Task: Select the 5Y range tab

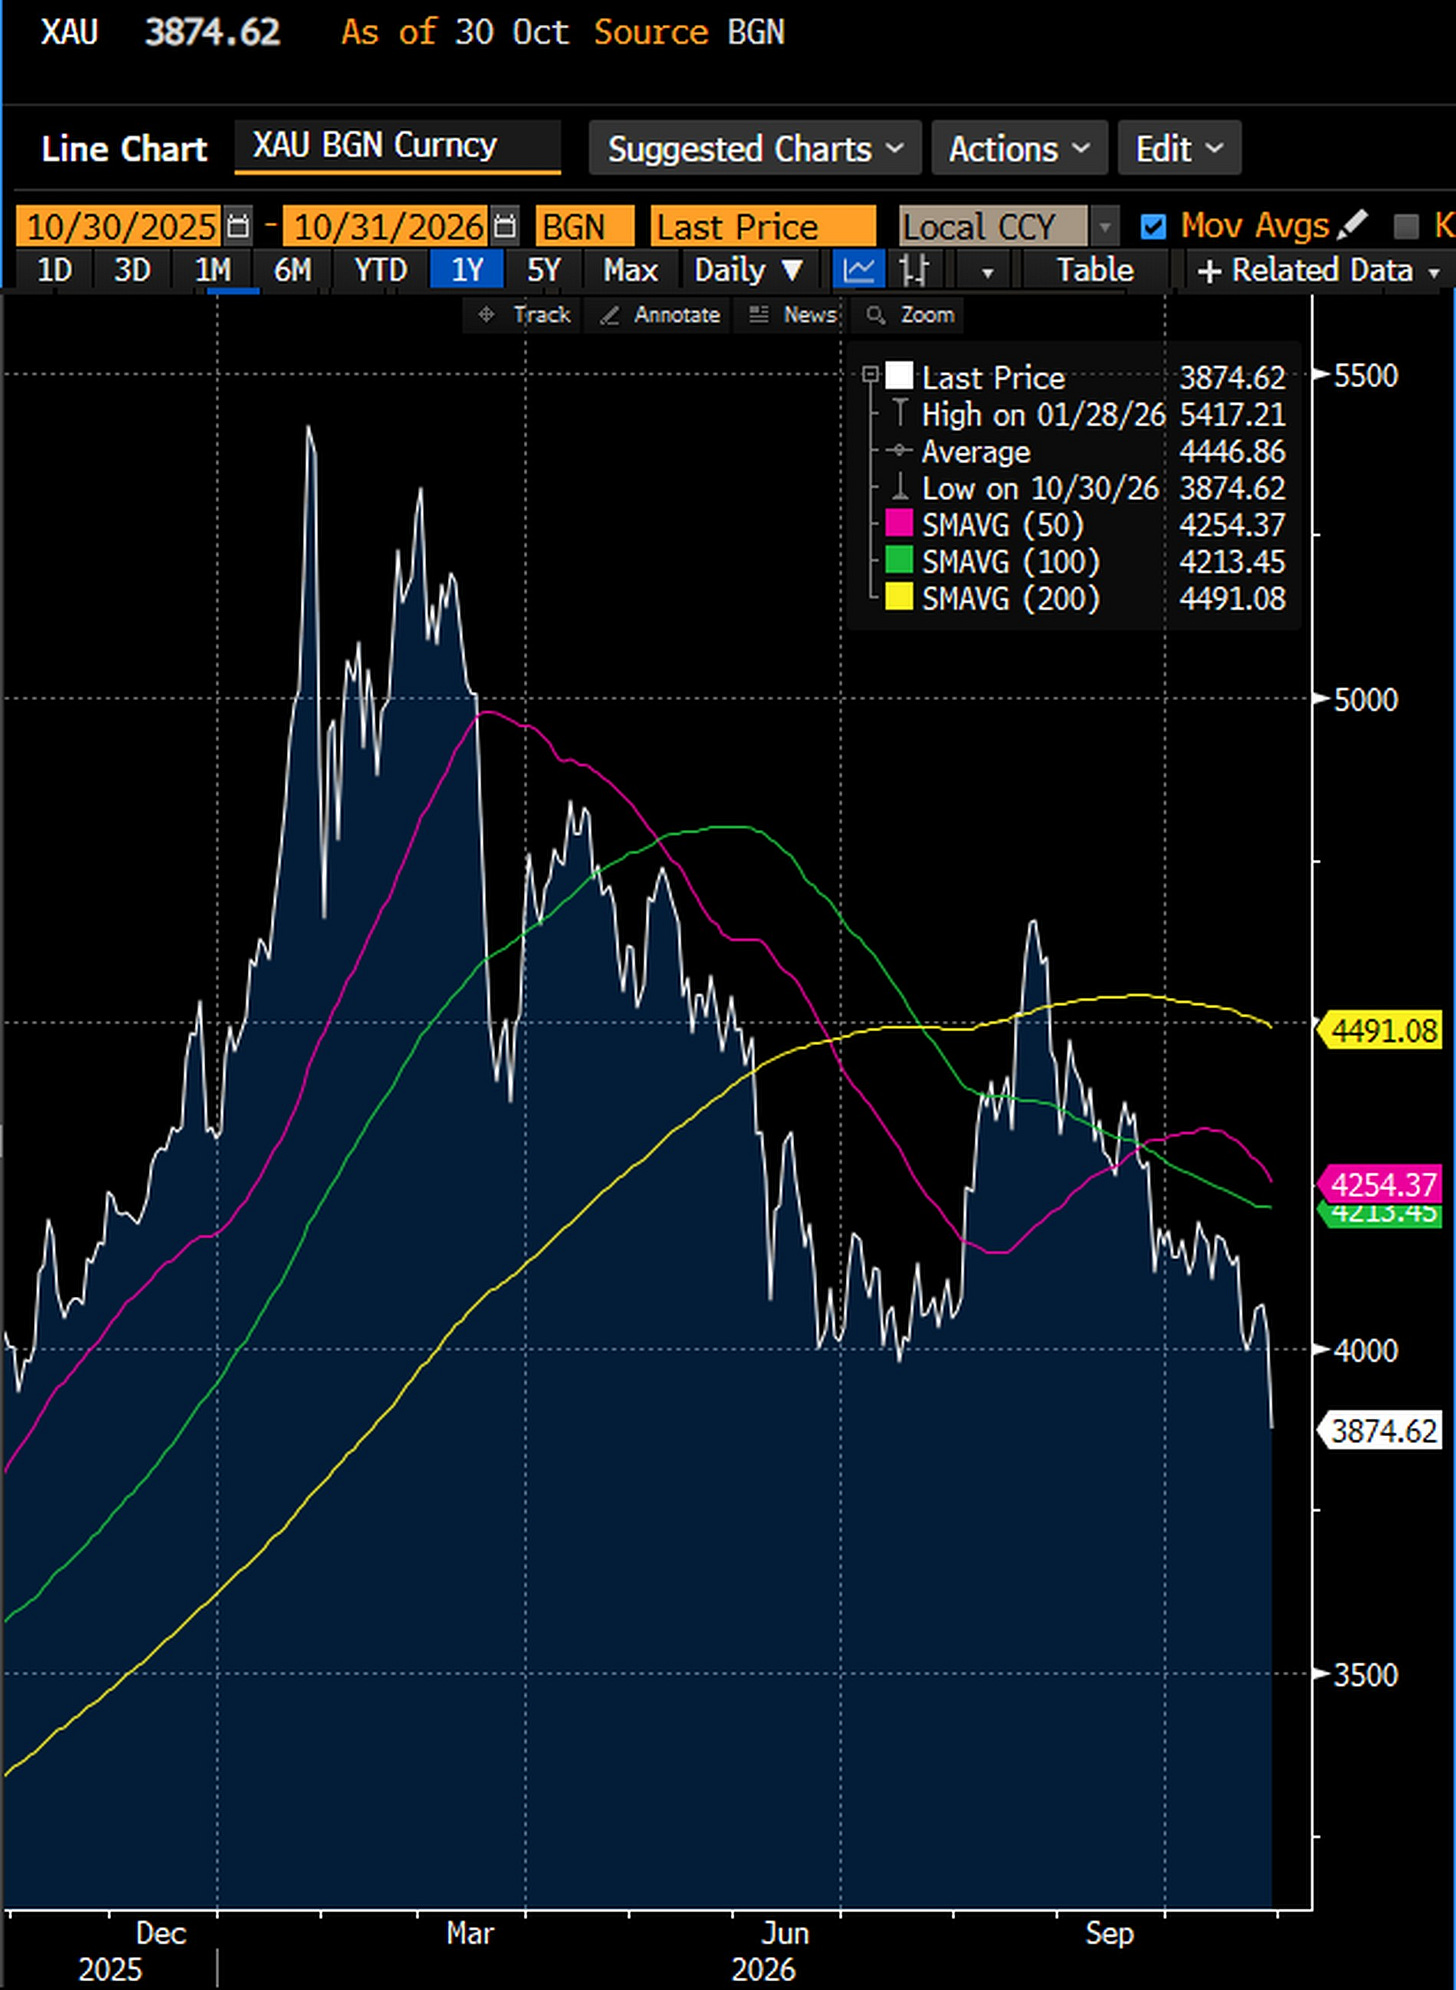Action: point(544,270)
